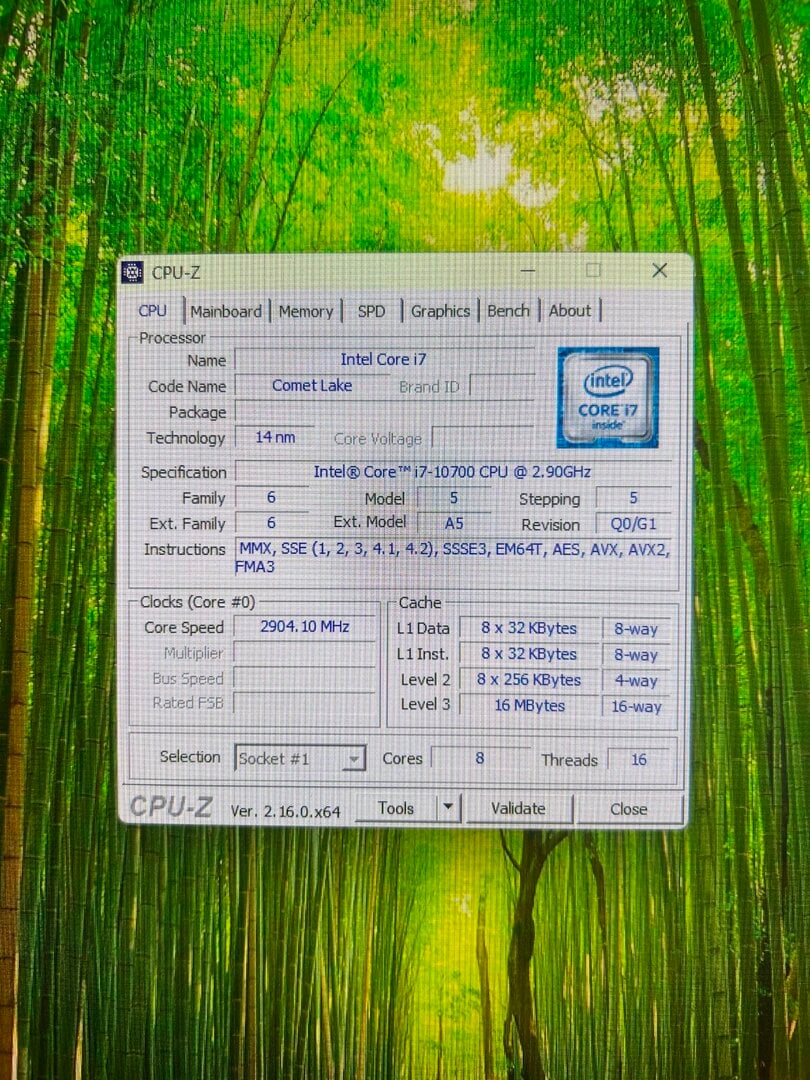Click the Level 2 '4-way' cell

(x=636, y=681)
